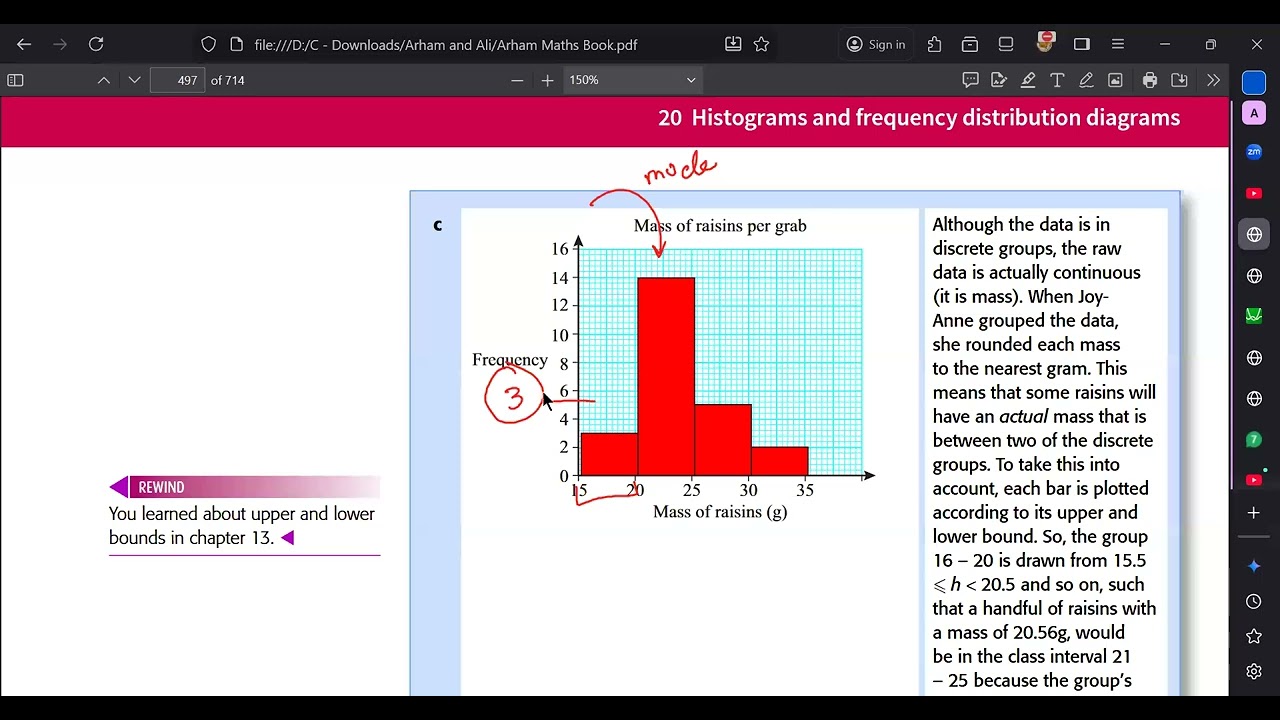Click the page number field showing 497
This screenshot has height=720, width=1280.
(177, 80)
